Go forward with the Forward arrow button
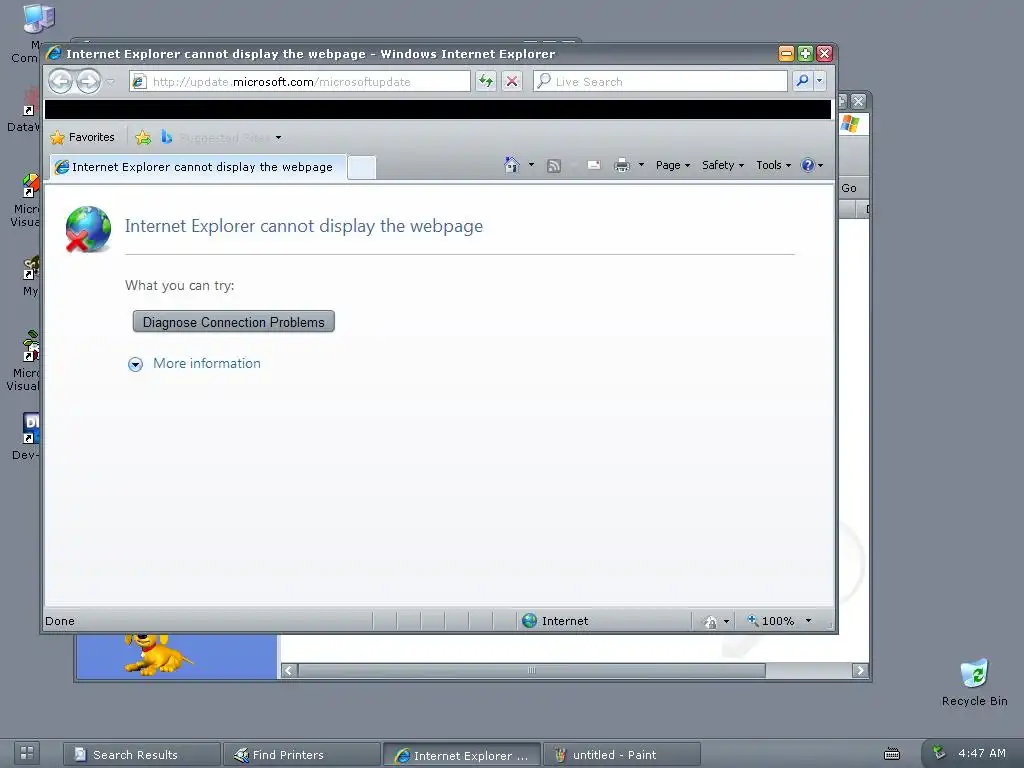 click(x=88, y=82)
